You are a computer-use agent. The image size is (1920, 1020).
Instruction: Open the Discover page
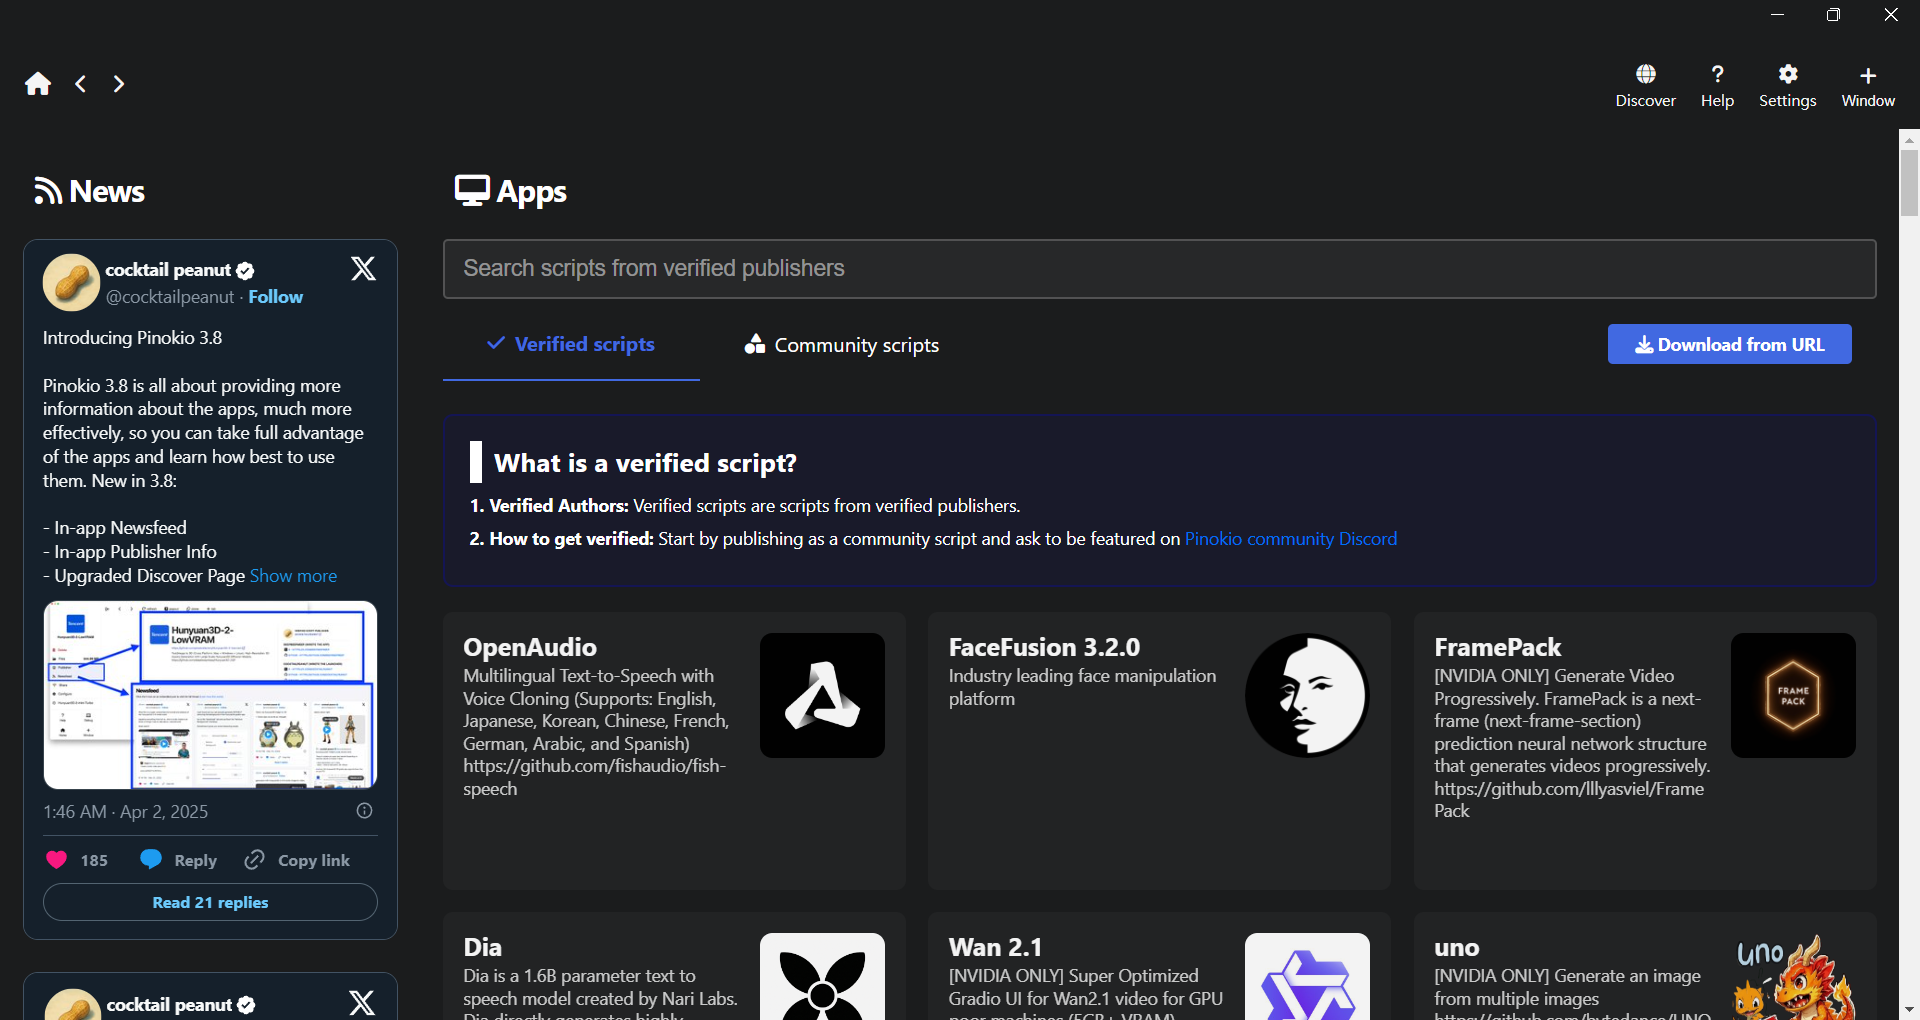(1645, 86)
